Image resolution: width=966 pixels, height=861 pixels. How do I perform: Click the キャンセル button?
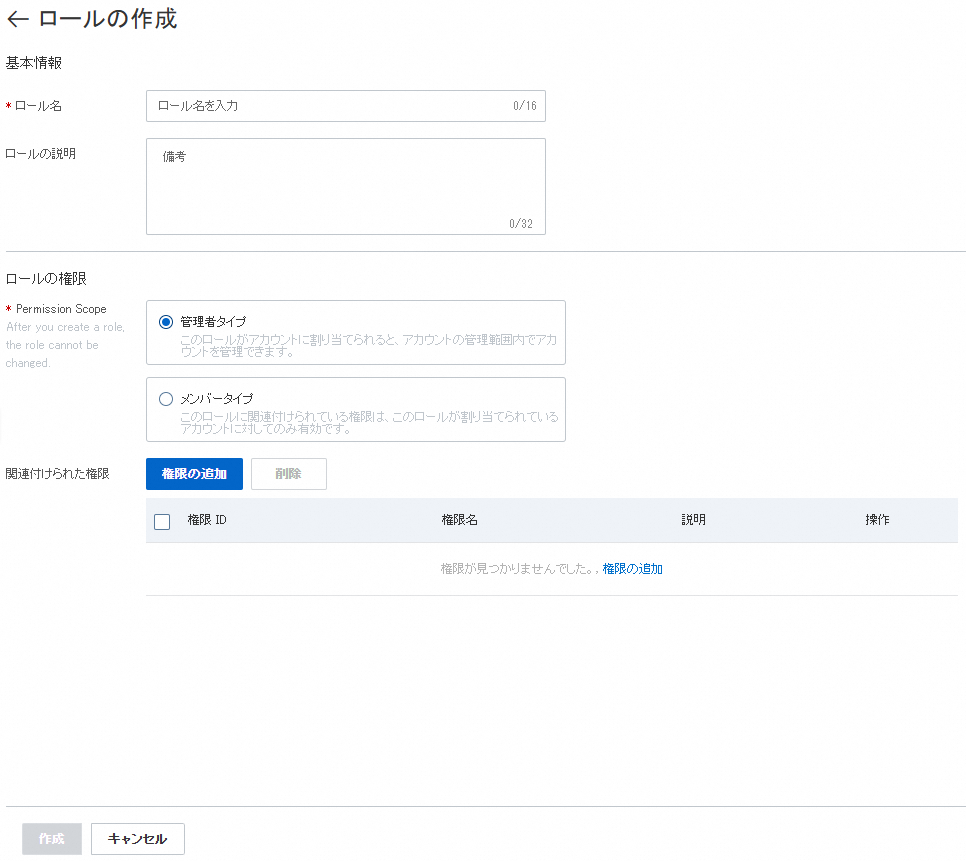pyautogui.click(x=137, y=839)
